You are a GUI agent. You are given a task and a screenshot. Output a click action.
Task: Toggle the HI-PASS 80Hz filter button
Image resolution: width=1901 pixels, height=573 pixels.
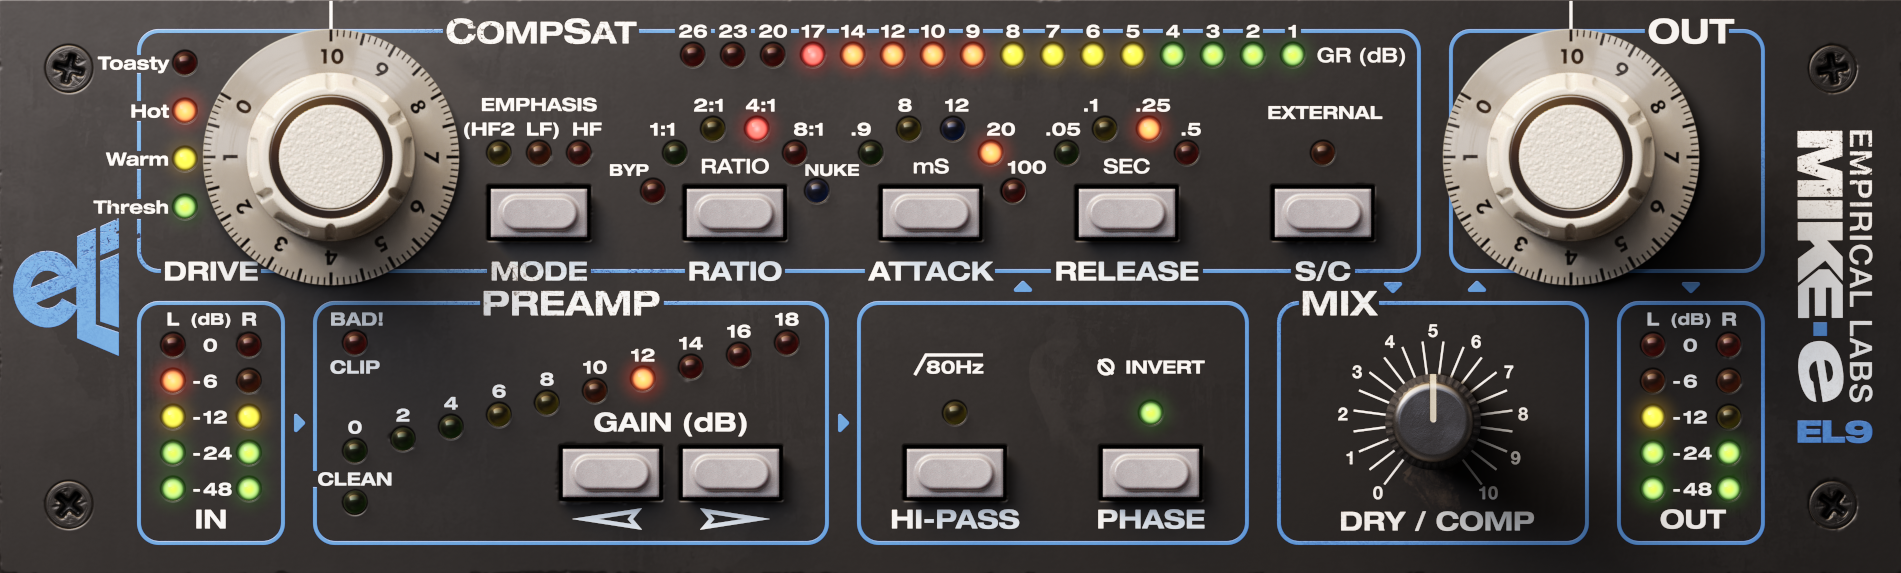954,473
